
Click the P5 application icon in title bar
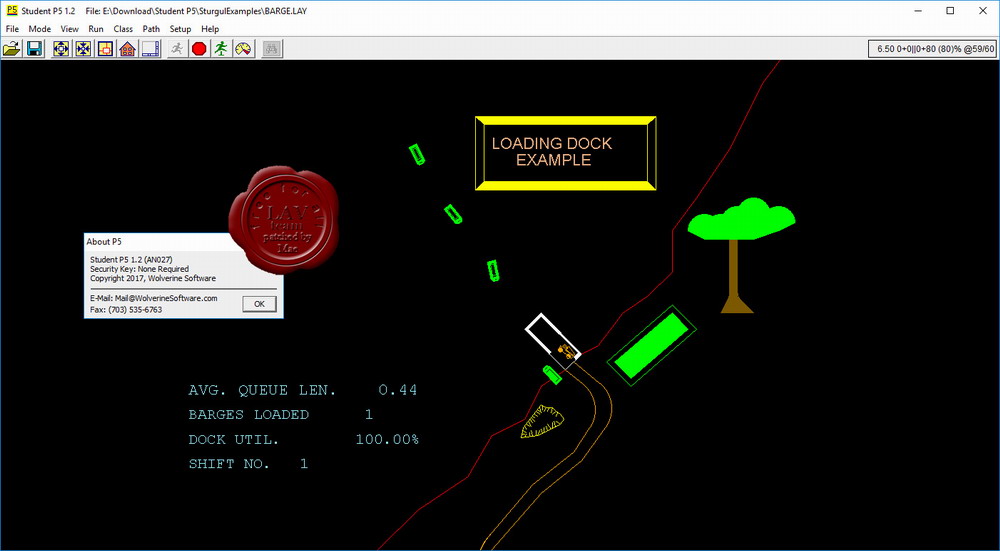(11, 11)
